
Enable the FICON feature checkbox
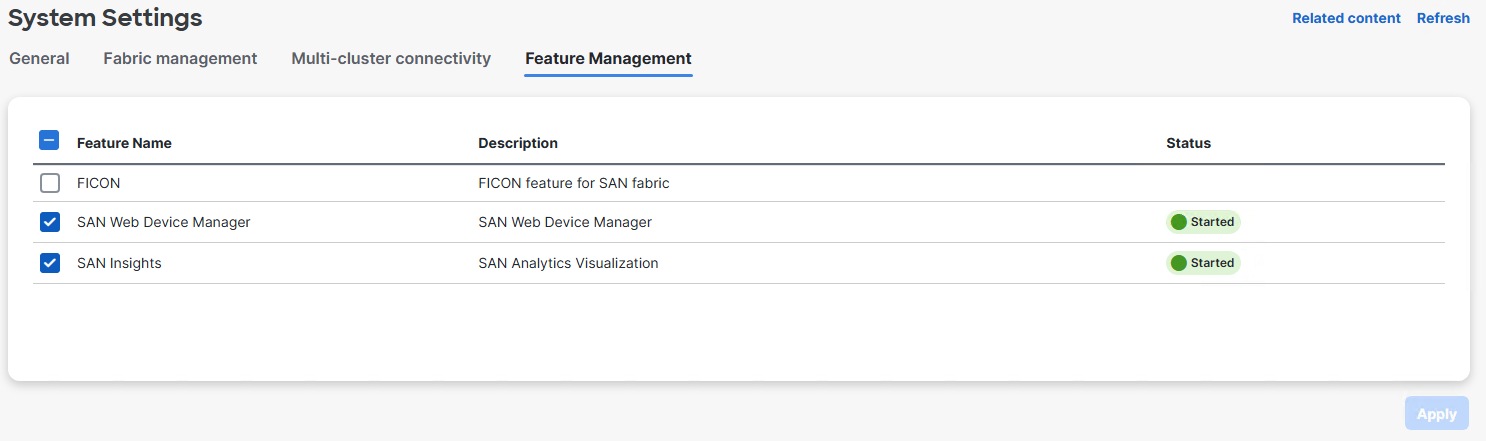pyautogui.click(x=49, y=183)
